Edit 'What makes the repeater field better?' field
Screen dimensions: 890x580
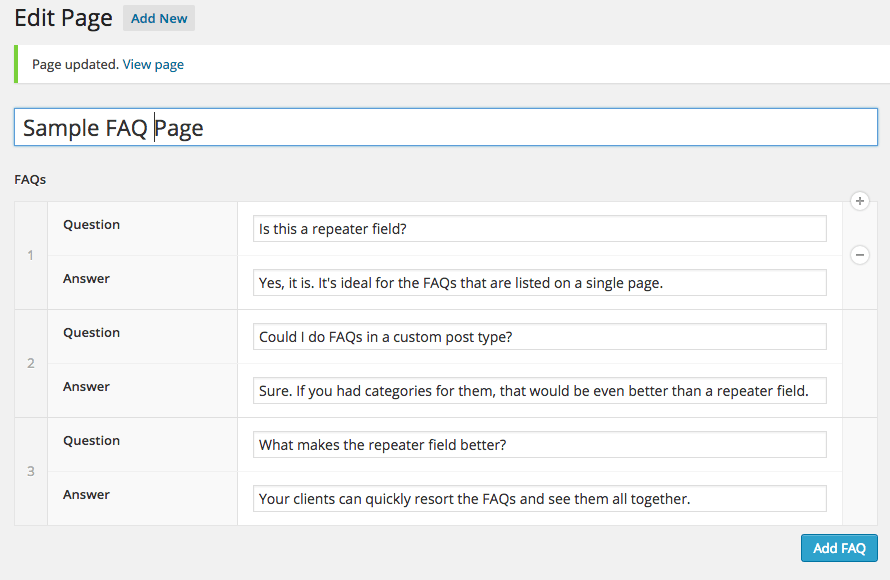click(x=539, y=444)
